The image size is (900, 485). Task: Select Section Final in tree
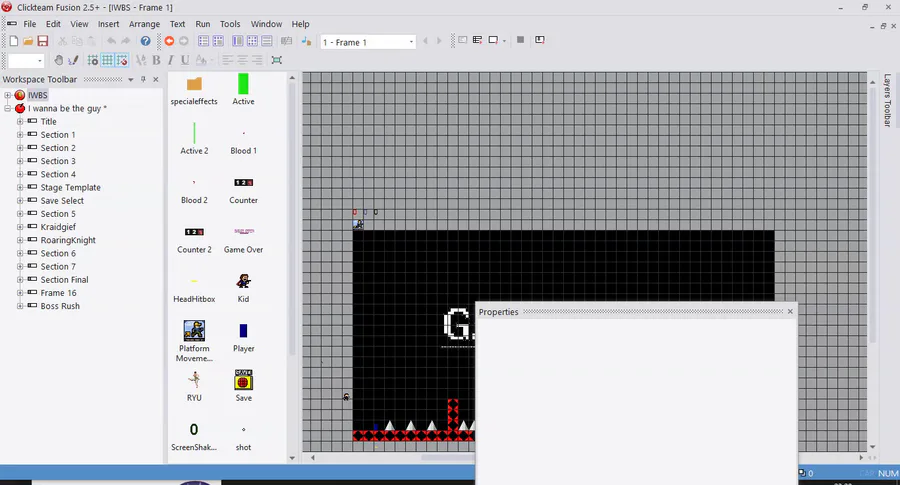[64, 280]
